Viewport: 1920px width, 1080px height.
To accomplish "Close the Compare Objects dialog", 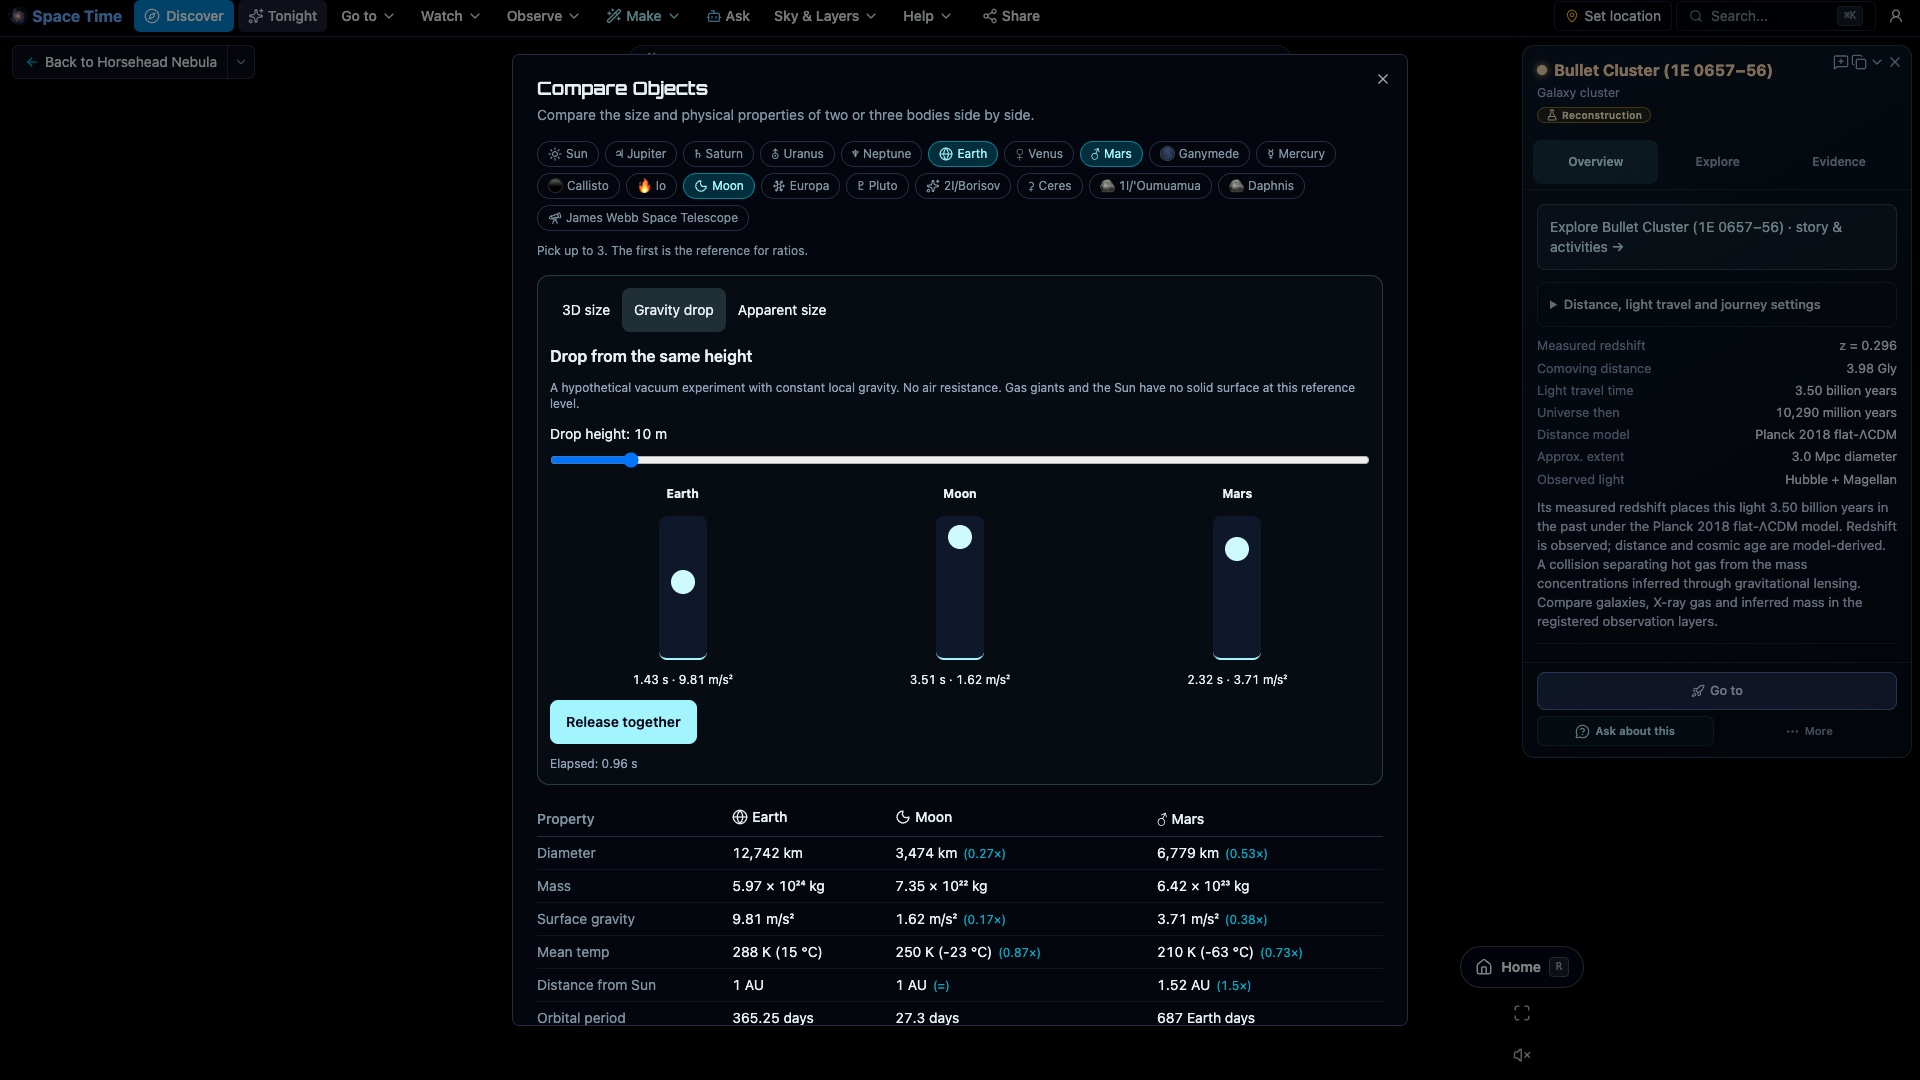I will pos(1383,79).
